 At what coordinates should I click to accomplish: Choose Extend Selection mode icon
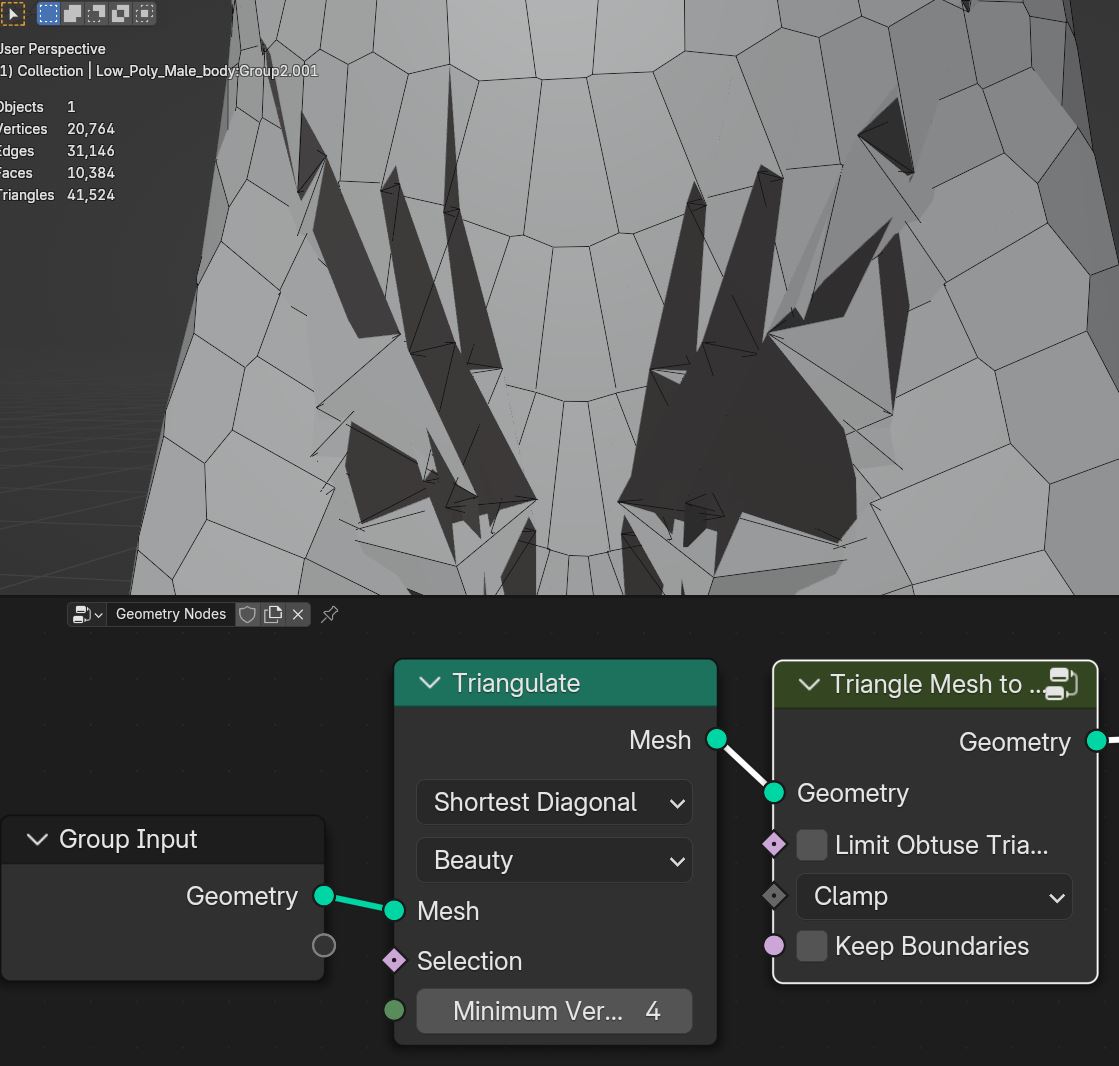click(x=72, y=13)
